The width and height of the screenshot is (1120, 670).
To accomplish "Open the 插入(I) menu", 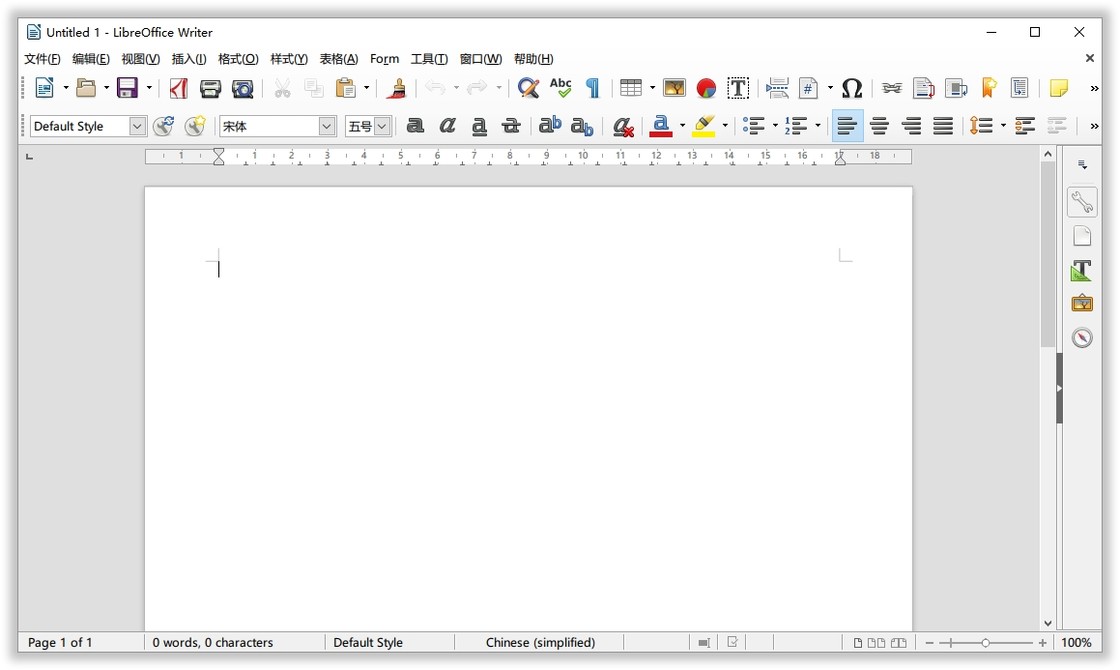I will click(x=189, y=59).
